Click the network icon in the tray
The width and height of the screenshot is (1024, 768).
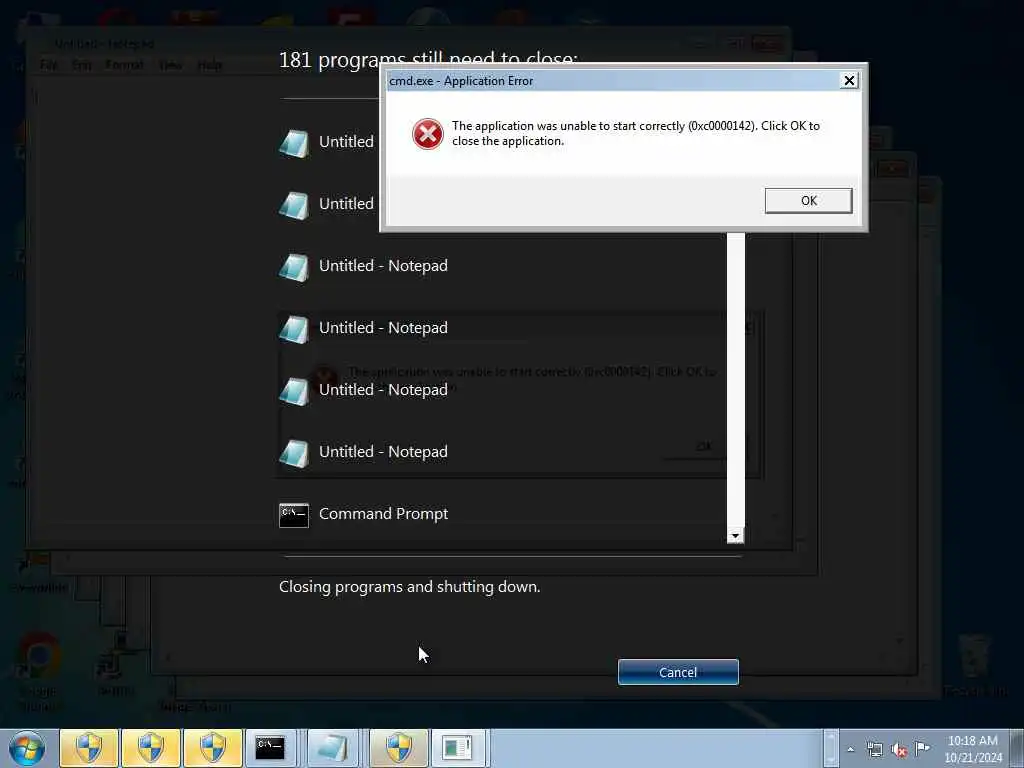pos(874,750)
